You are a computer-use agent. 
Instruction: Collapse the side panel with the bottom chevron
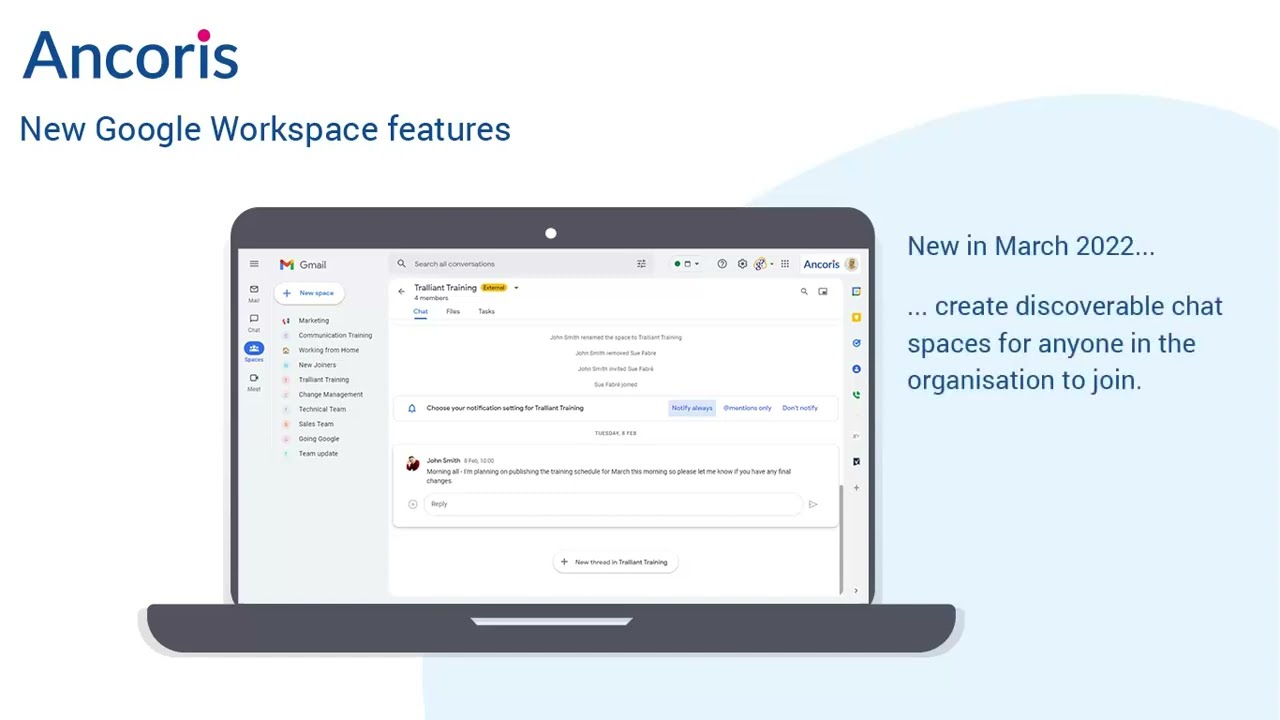[856, 591]
